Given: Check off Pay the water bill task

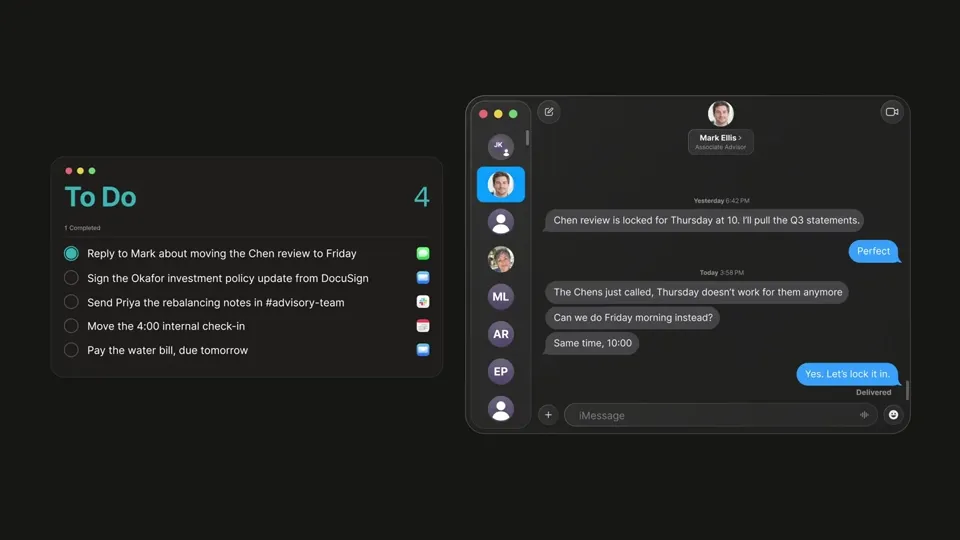Looking at the screenshot, I should pos(71,350).
